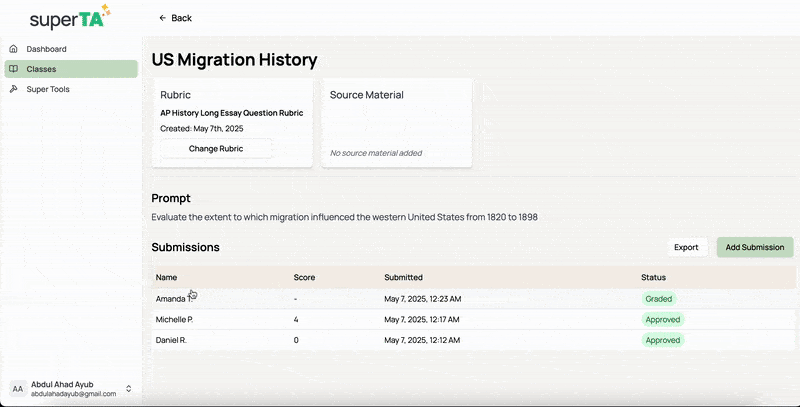Click the Classes book icon
Screen dimensions: 800x407
click(13, 69)
